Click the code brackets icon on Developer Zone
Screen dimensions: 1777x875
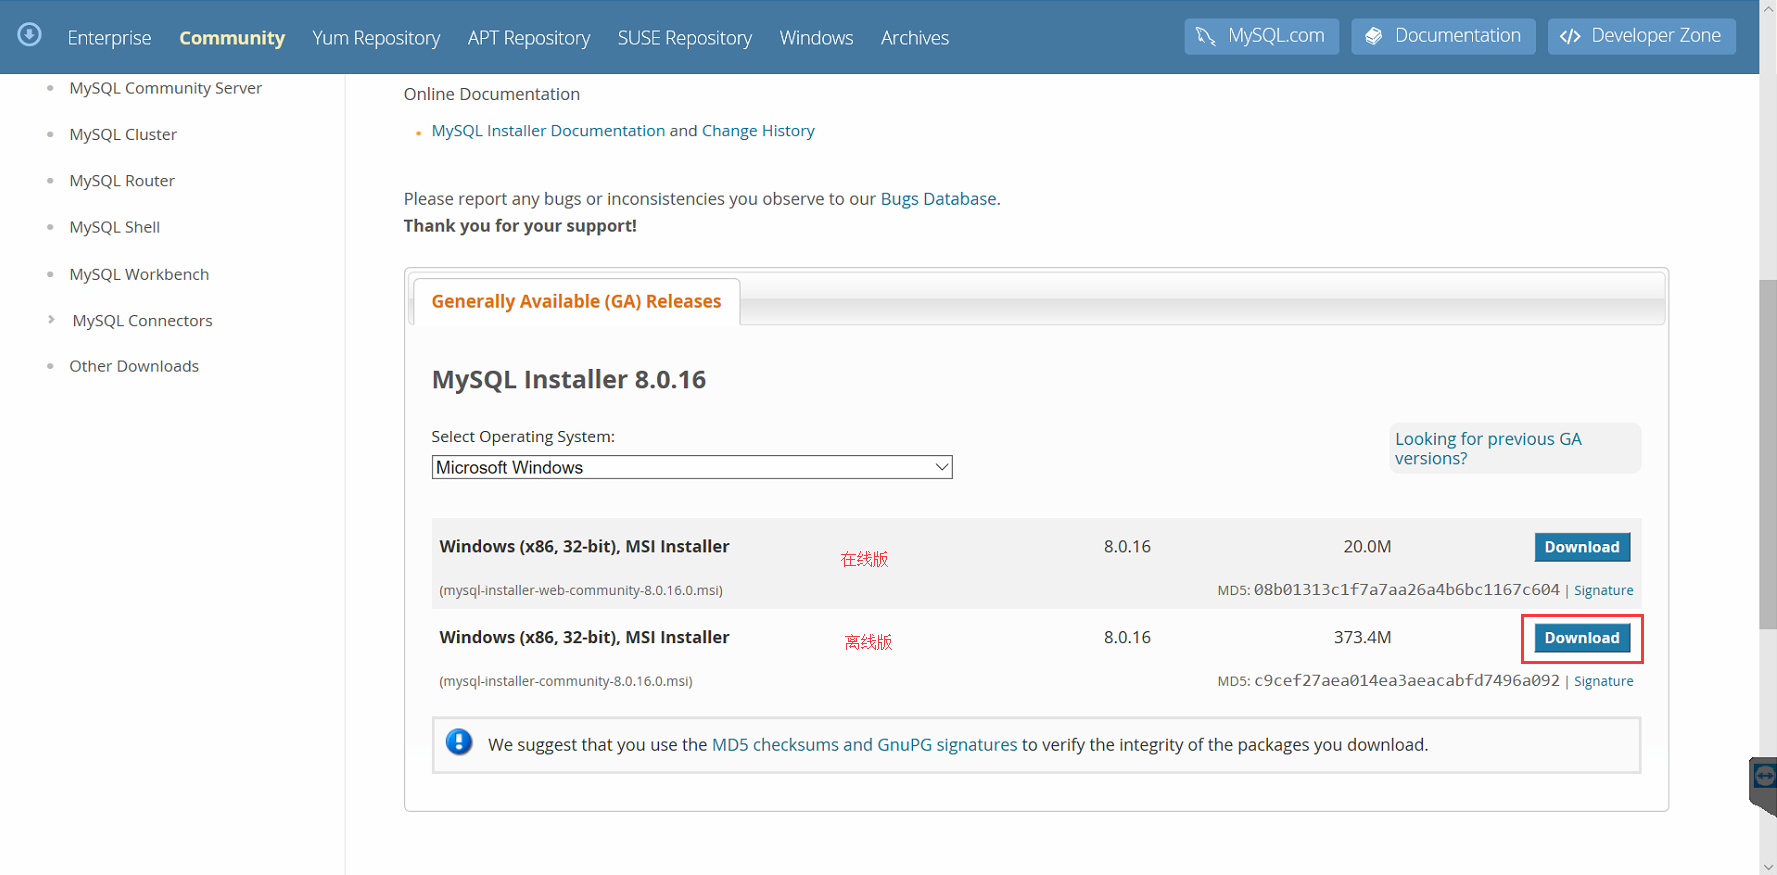click(1570, 36)
